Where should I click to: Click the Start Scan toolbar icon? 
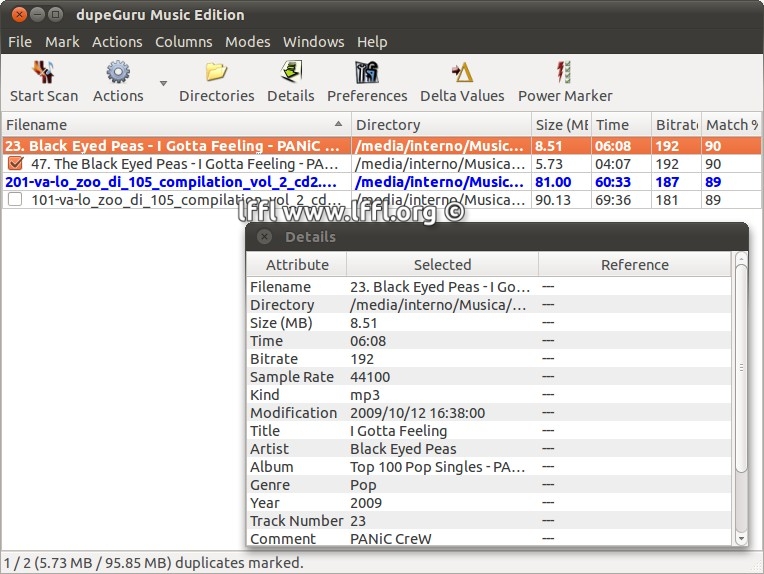[43, 73]
